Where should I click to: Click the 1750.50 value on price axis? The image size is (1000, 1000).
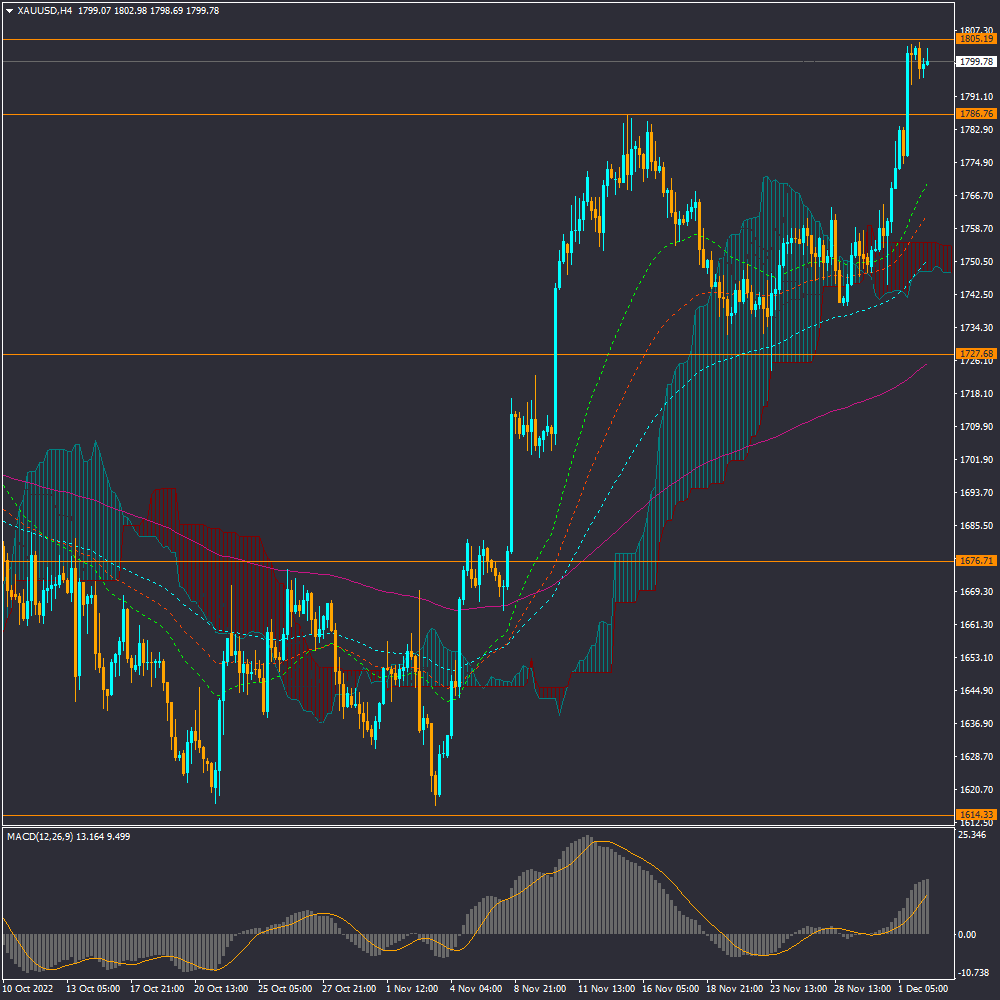pos(975,262)
